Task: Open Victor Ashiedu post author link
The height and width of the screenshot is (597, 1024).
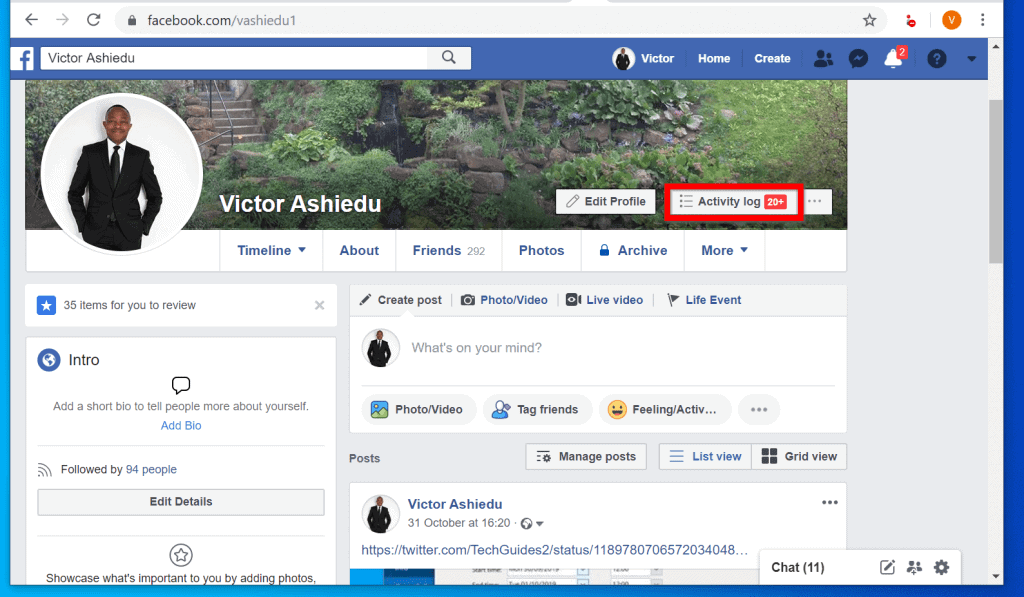Action: 455,504
